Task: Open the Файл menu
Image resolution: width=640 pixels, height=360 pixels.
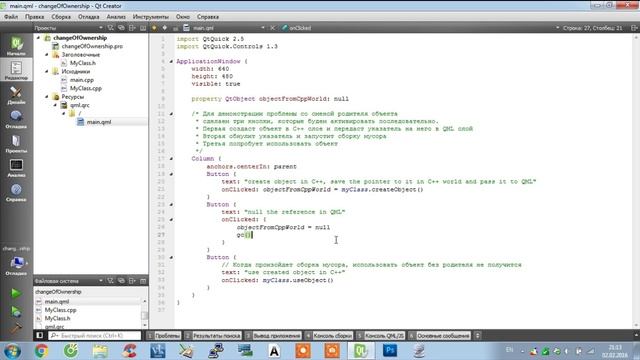Action: tap(11, 17)
